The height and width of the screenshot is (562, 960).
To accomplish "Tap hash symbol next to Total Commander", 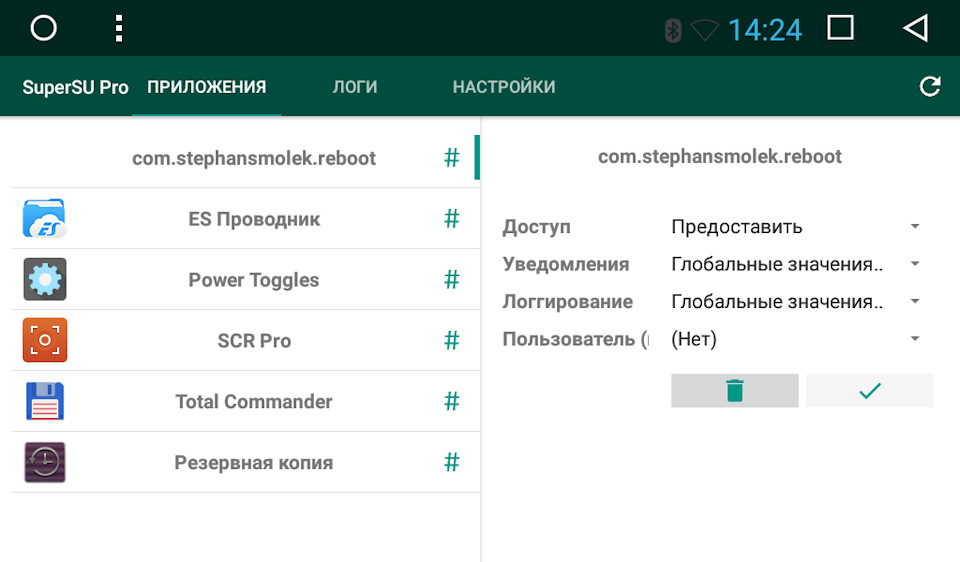I will pyautogui.click(x=452, y=401).
